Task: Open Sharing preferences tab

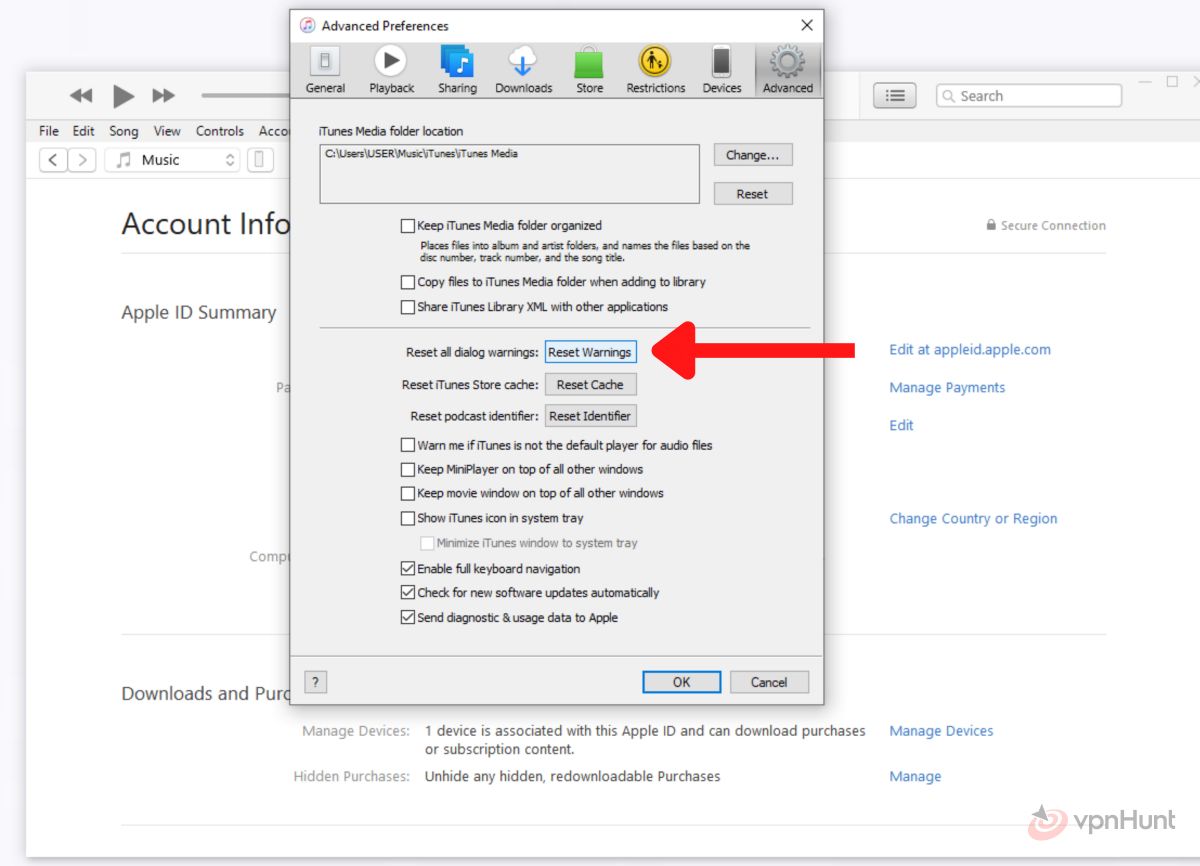Action: coord(457,70)
